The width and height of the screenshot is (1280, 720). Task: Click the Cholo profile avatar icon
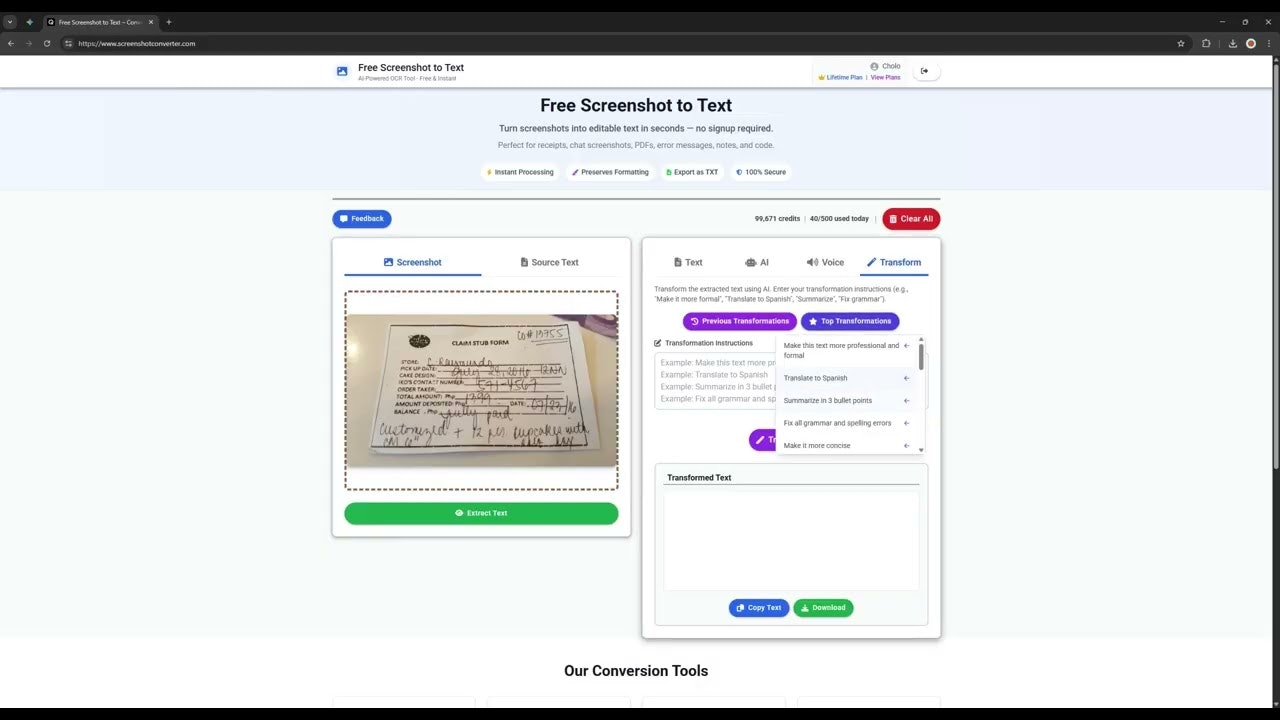point(874,66)
